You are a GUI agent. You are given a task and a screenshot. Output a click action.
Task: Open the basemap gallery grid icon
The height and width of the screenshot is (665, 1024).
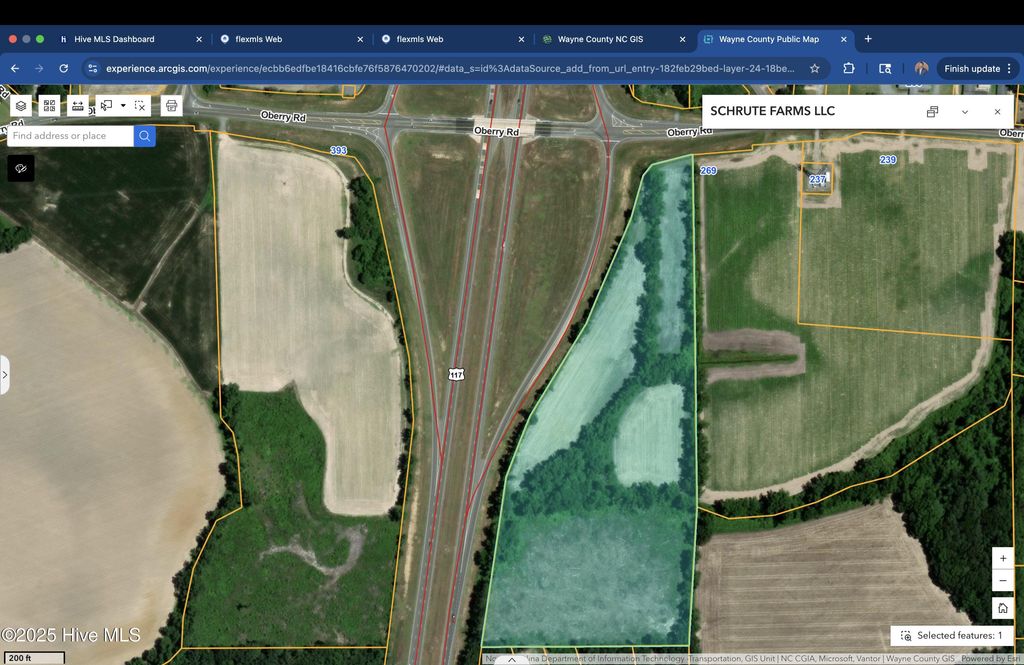pos(49,105)
